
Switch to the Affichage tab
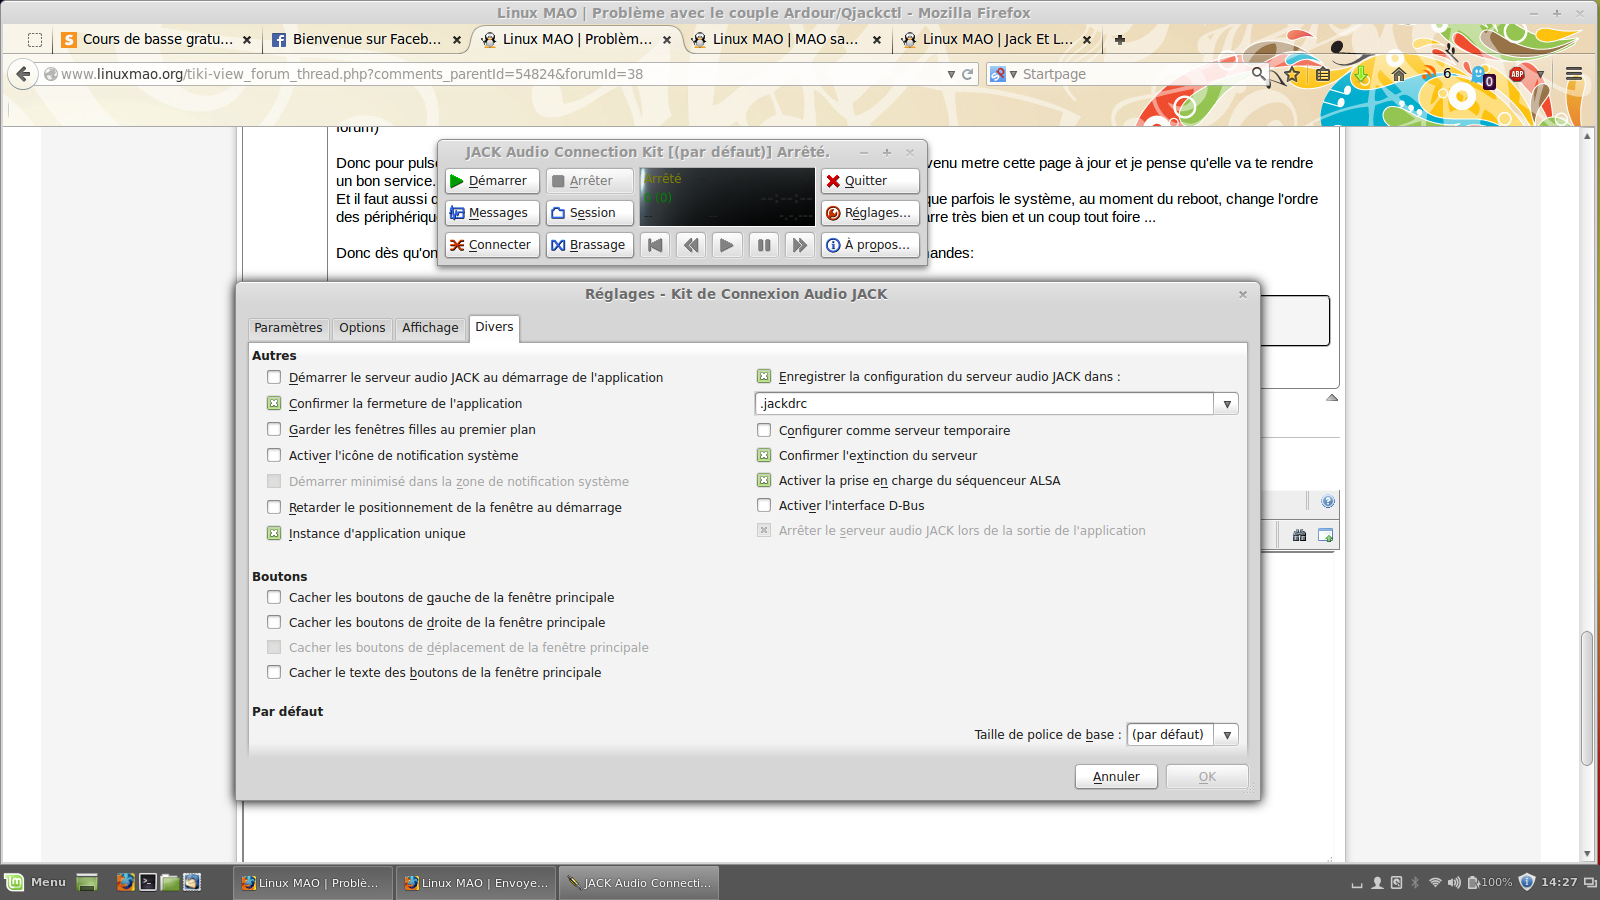tap(430, 328)
